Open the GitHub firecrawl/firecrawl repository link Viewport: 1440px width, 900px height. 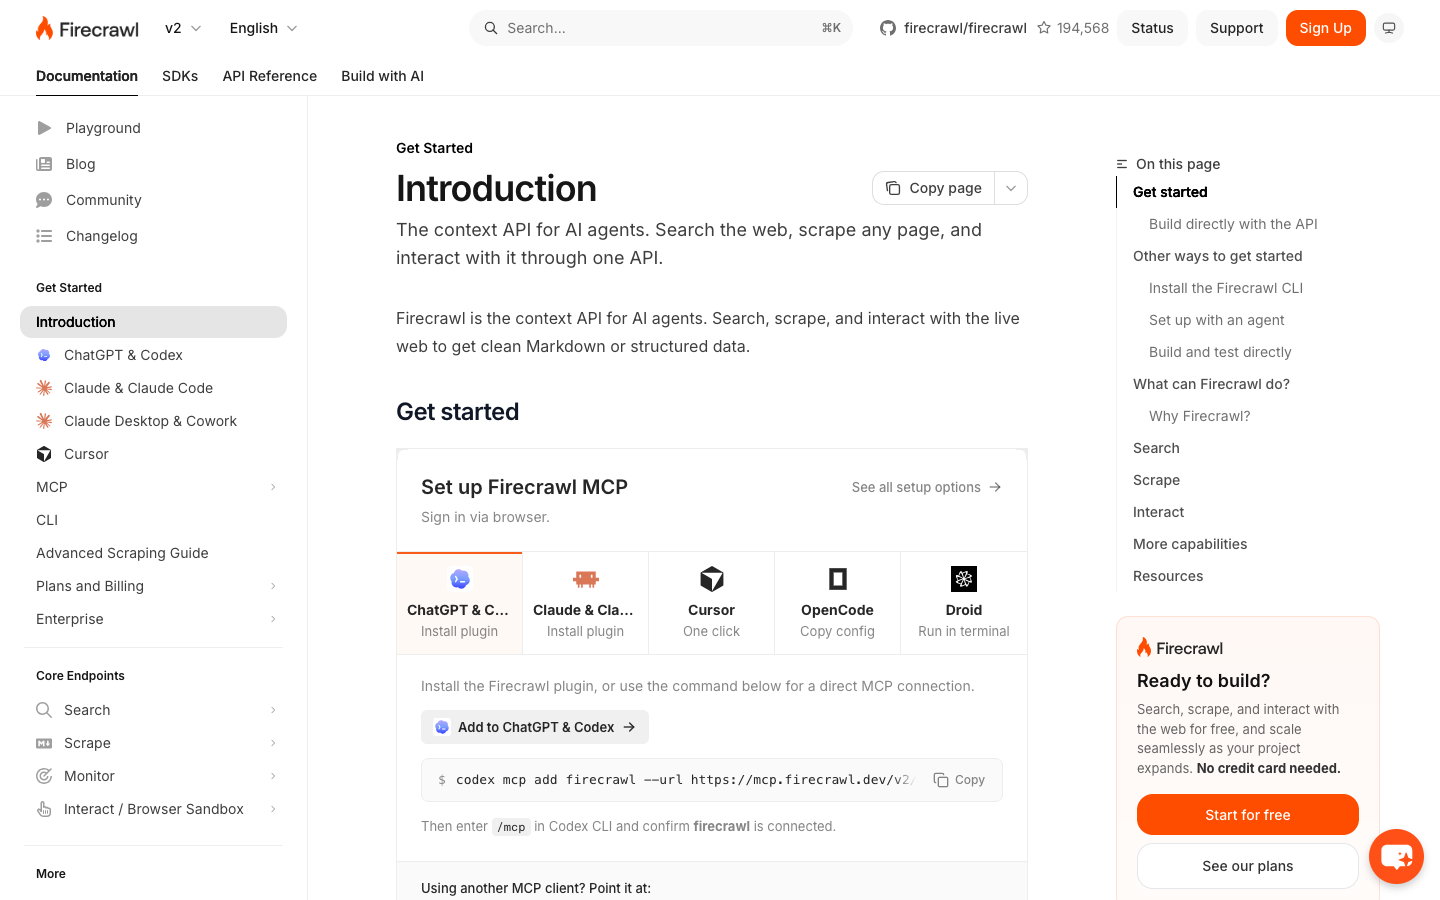point(953,28)
